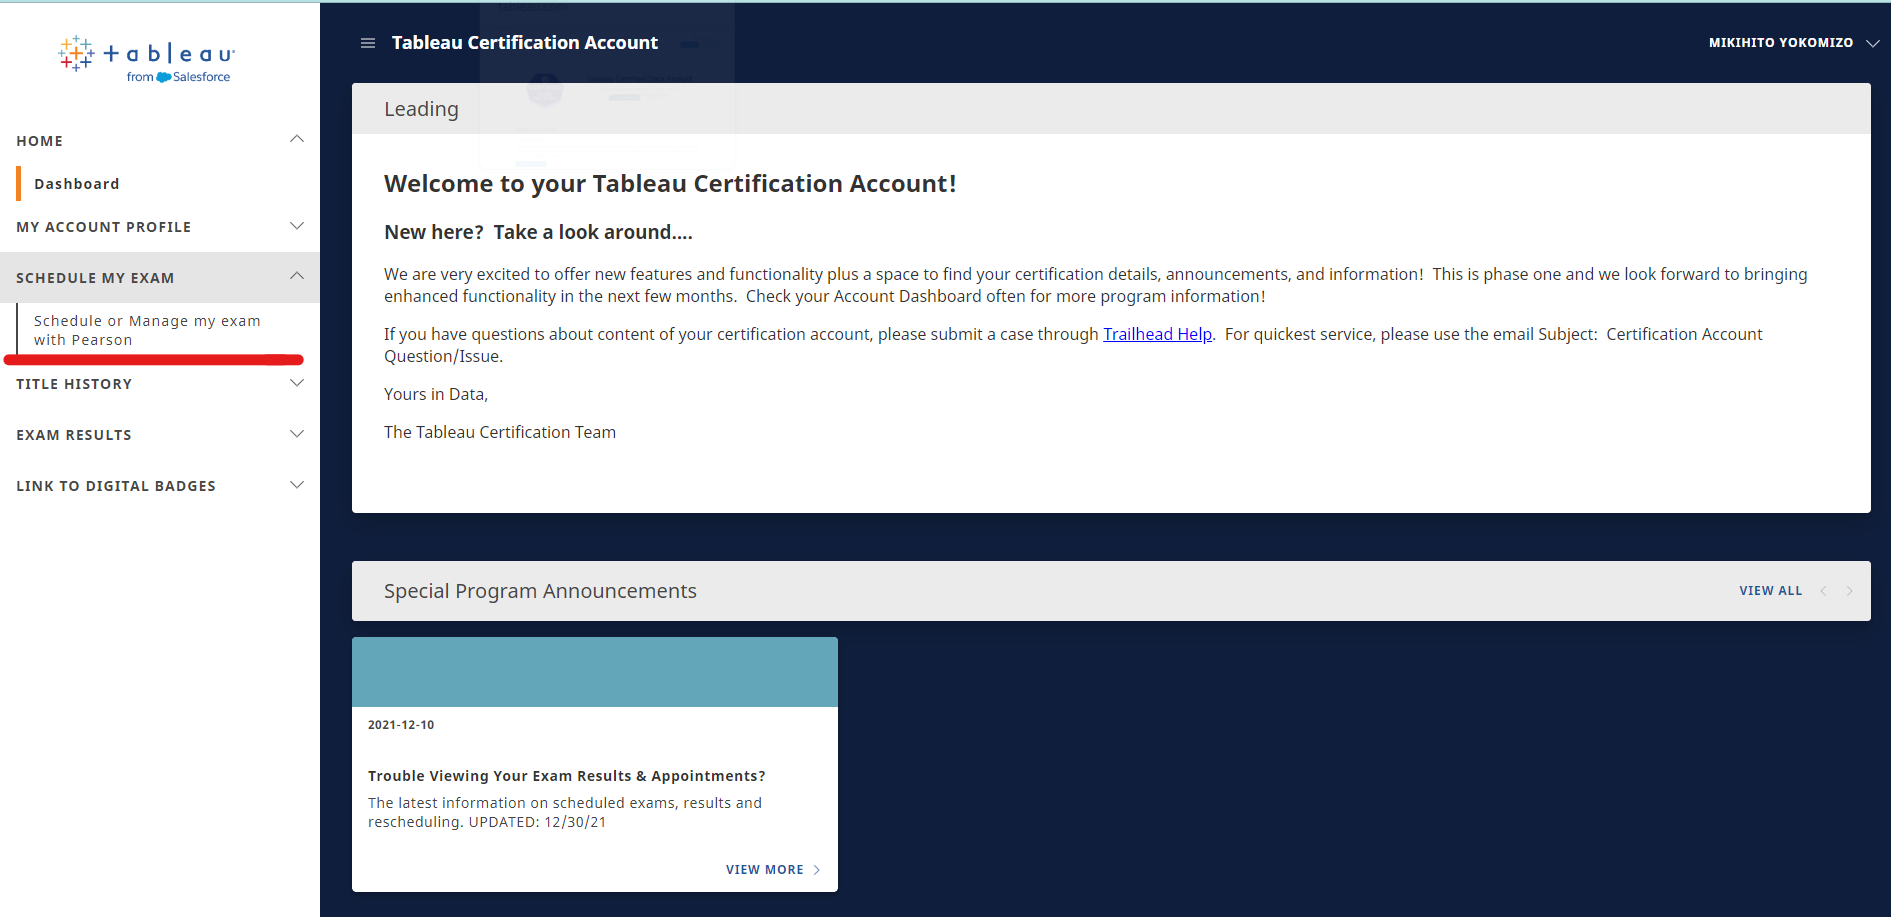Open the announcement card teal banner
Viewport: 1891px width, 917px height.
coord(595,672)
